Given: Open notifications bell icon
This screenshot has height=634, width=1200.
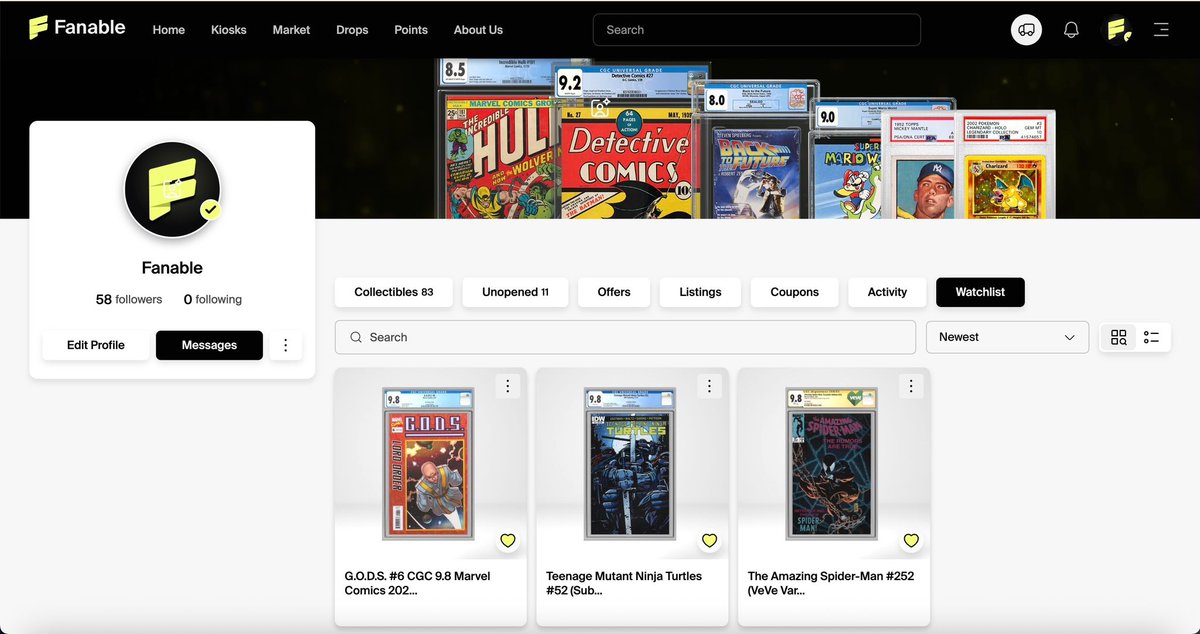Looking at the screenshot, I should point(1071,30).
